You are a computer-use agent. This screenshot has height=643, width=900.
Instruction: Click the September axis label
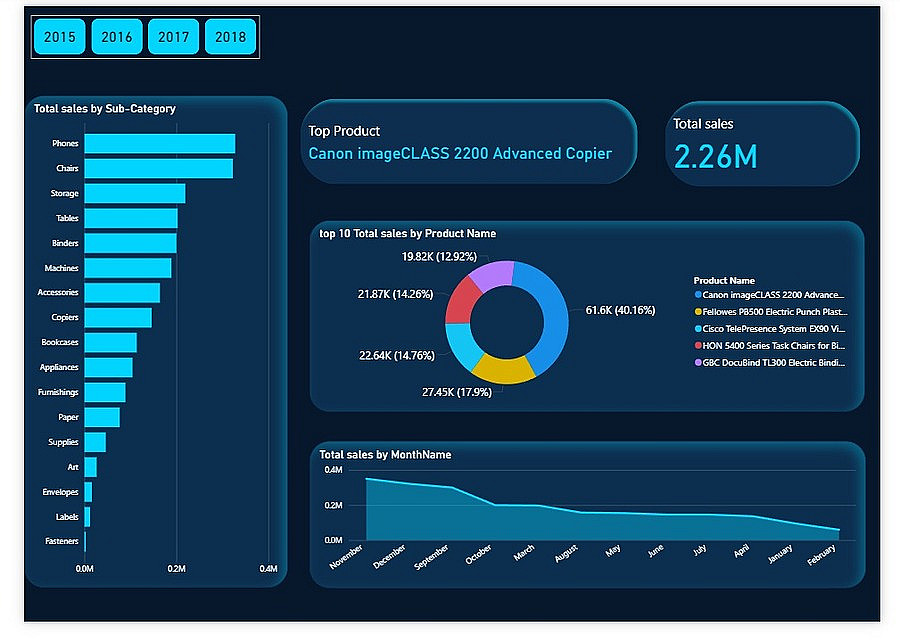pos(432,557)
